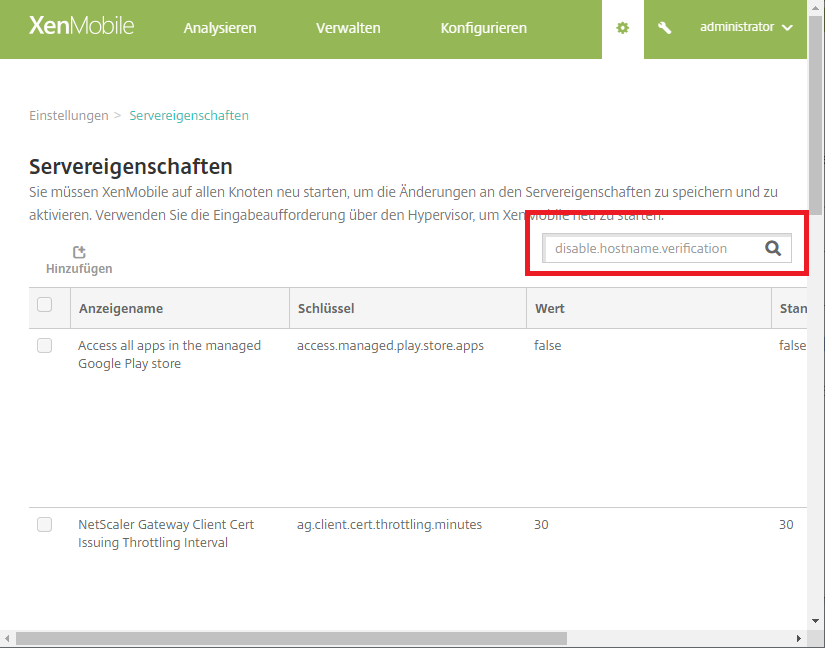Click the search magnifier icon
The height and width of the screenshot is (648, 825).
773,249
